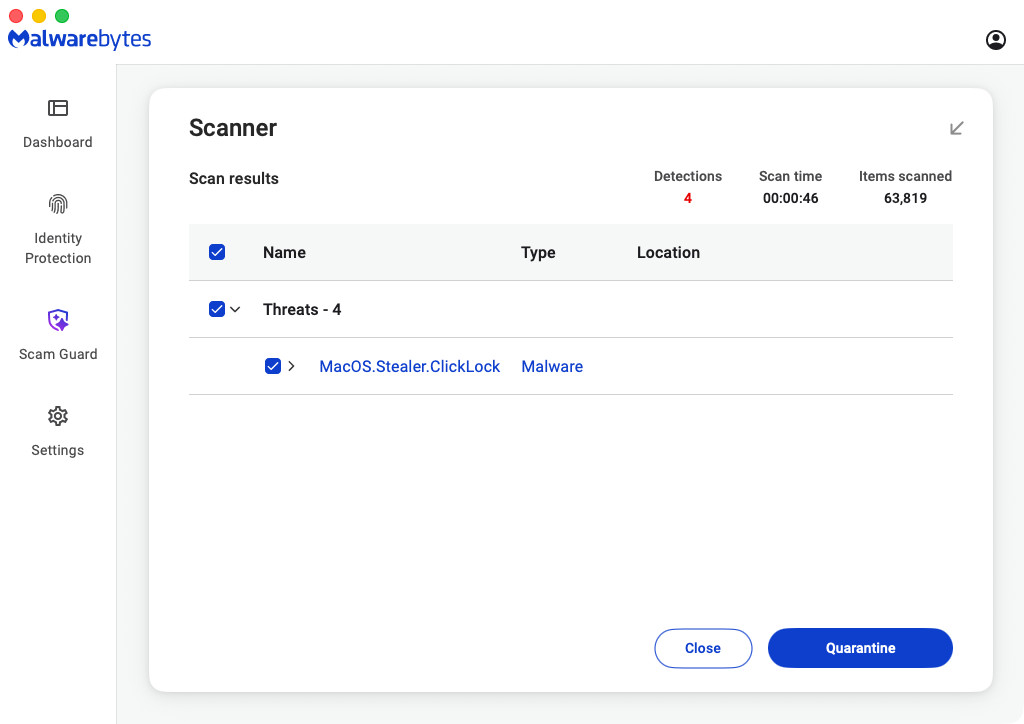The width and height of the screenshot is (1024, 724).
Task: Select the Scam Guard label
Action: [57, 354]
